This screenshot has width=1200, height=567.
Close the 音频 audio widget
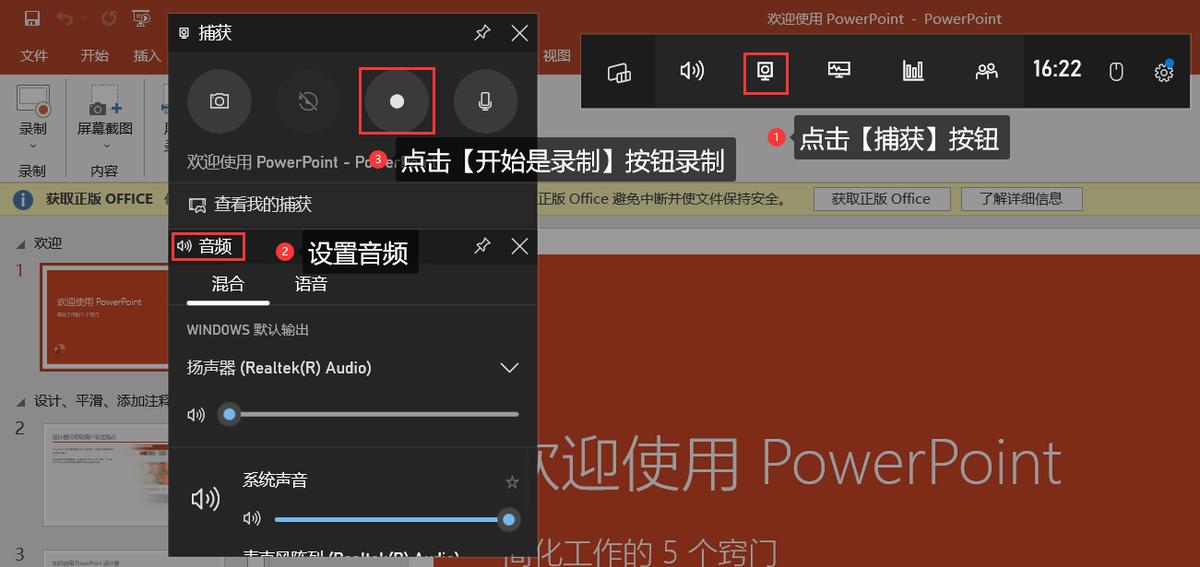click(519, 245)
